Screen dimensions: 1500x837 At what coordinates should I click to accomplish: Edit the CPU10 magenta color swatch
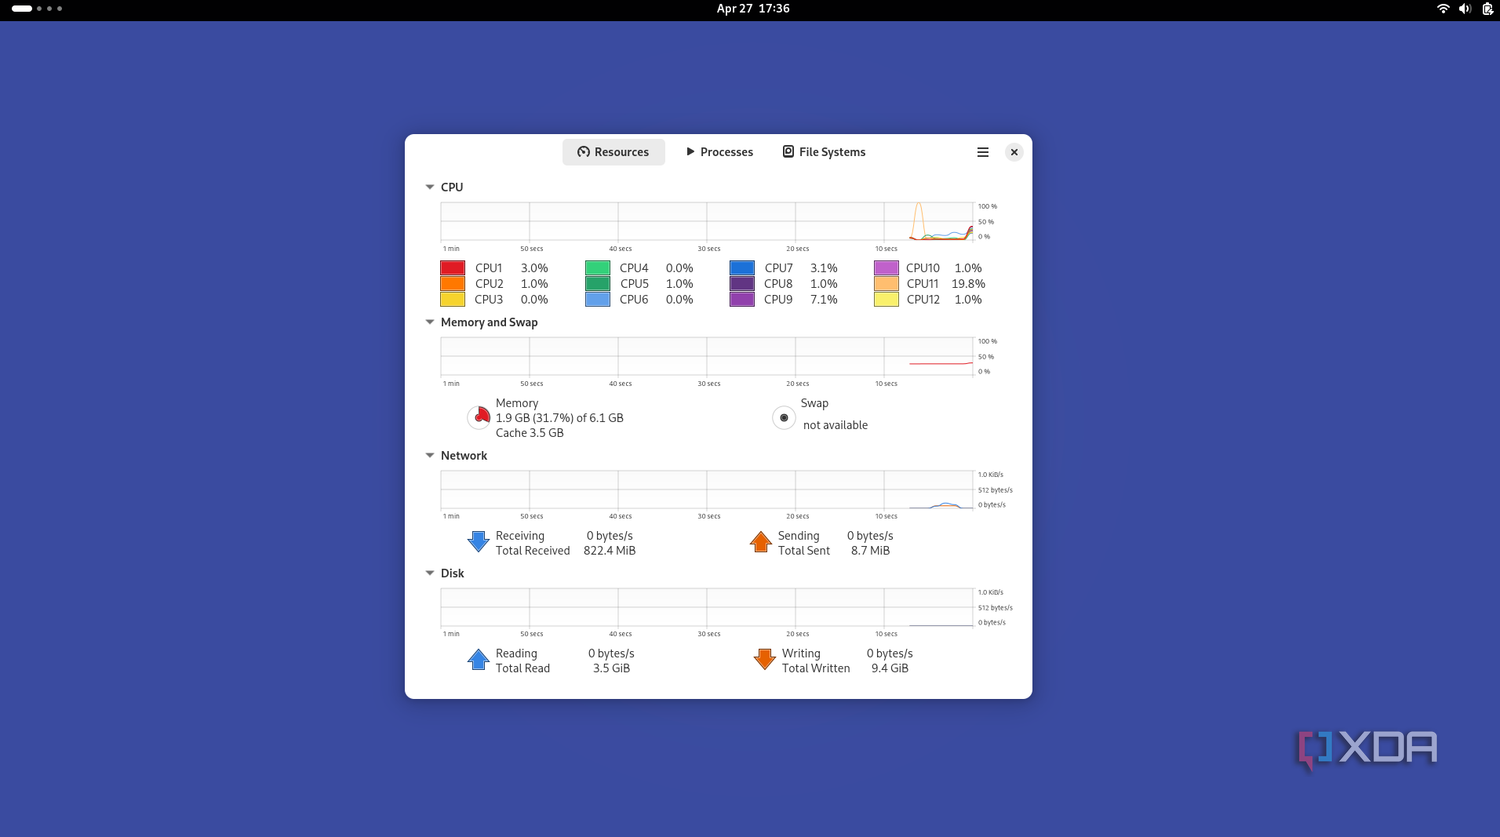(x=886, y=268)
